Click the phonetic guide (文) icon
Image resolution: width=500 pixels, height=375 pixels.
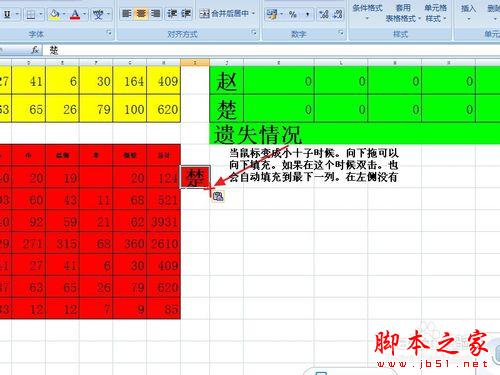(x=98, y=14)
